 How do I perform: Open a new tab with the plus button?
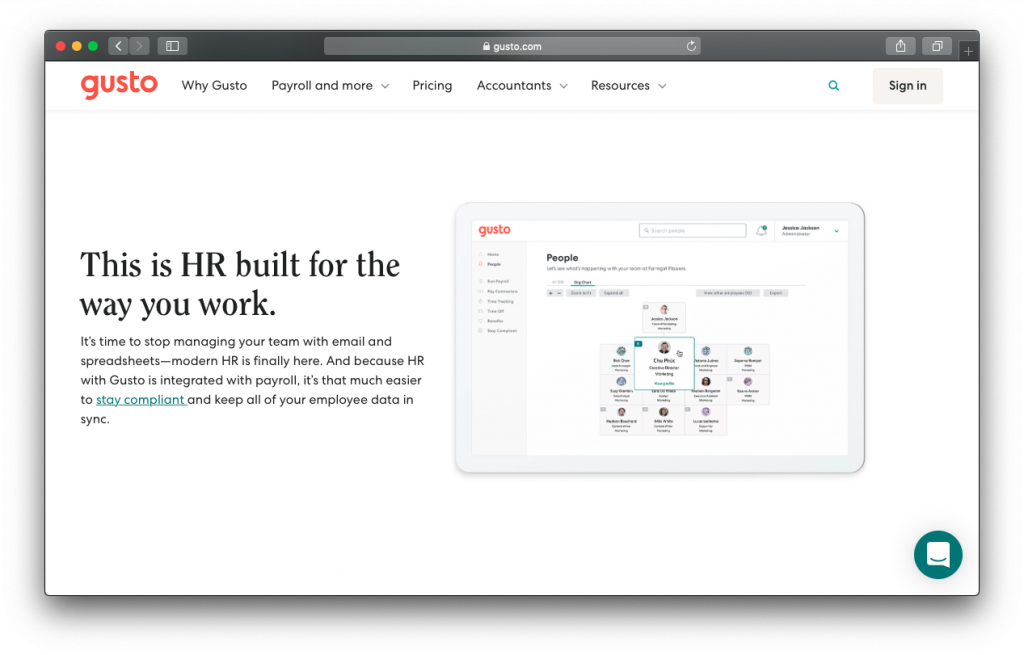click(968, 50)
